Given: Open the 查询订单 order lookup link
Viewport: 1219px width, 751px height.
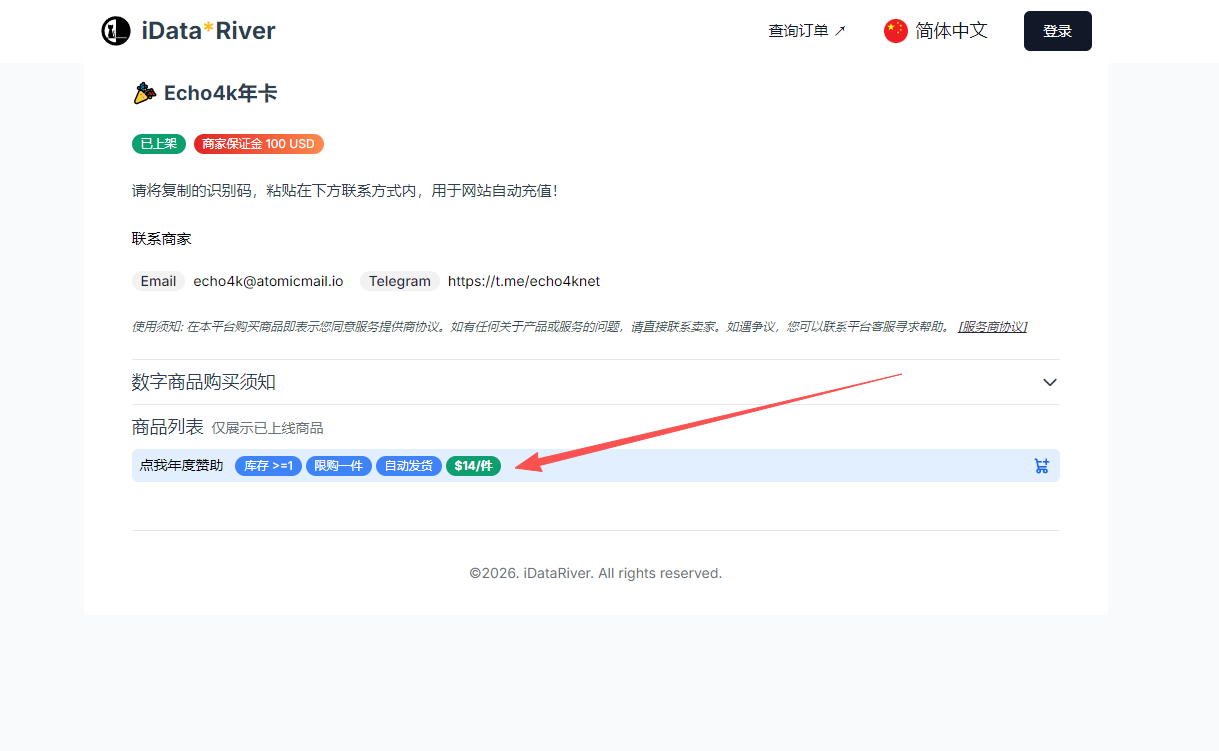Looking at the screenshot, I should click(x=807, y=31).
